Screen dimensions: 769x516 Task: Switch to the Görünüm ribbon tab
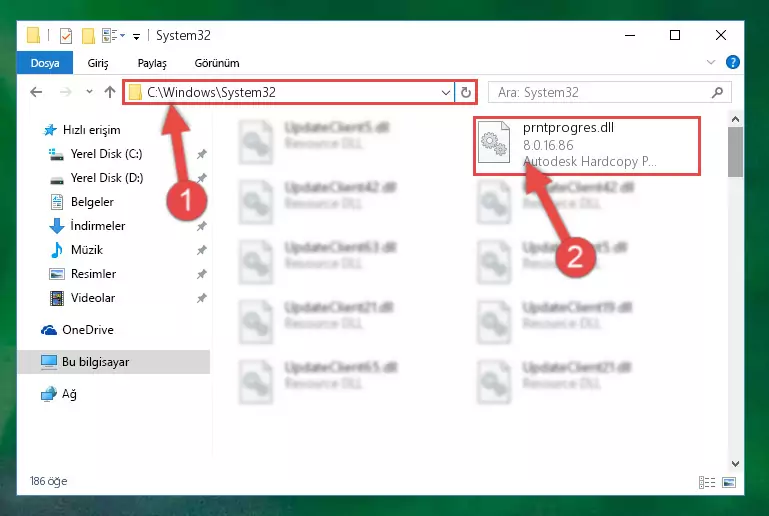tap(217, 63)
